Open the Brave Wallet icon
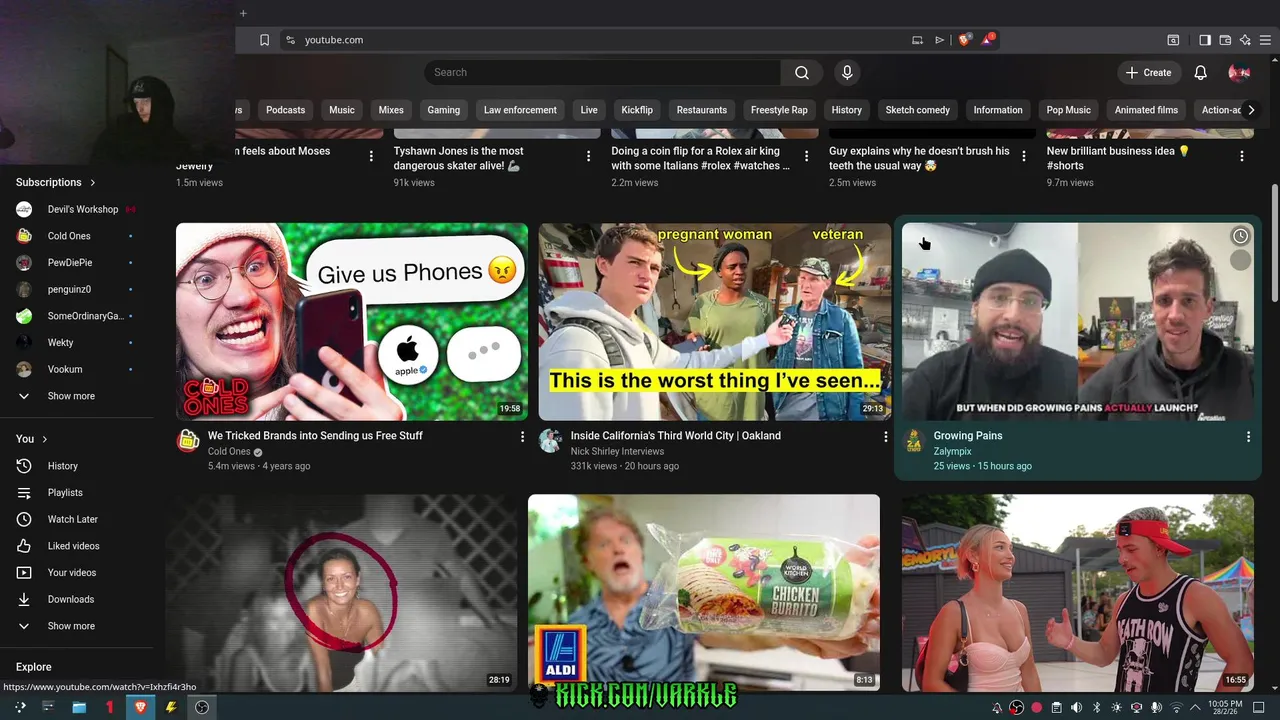The height and width of the screenshot is (720, 1280). pyautogui.click(x=1225, y=40)
